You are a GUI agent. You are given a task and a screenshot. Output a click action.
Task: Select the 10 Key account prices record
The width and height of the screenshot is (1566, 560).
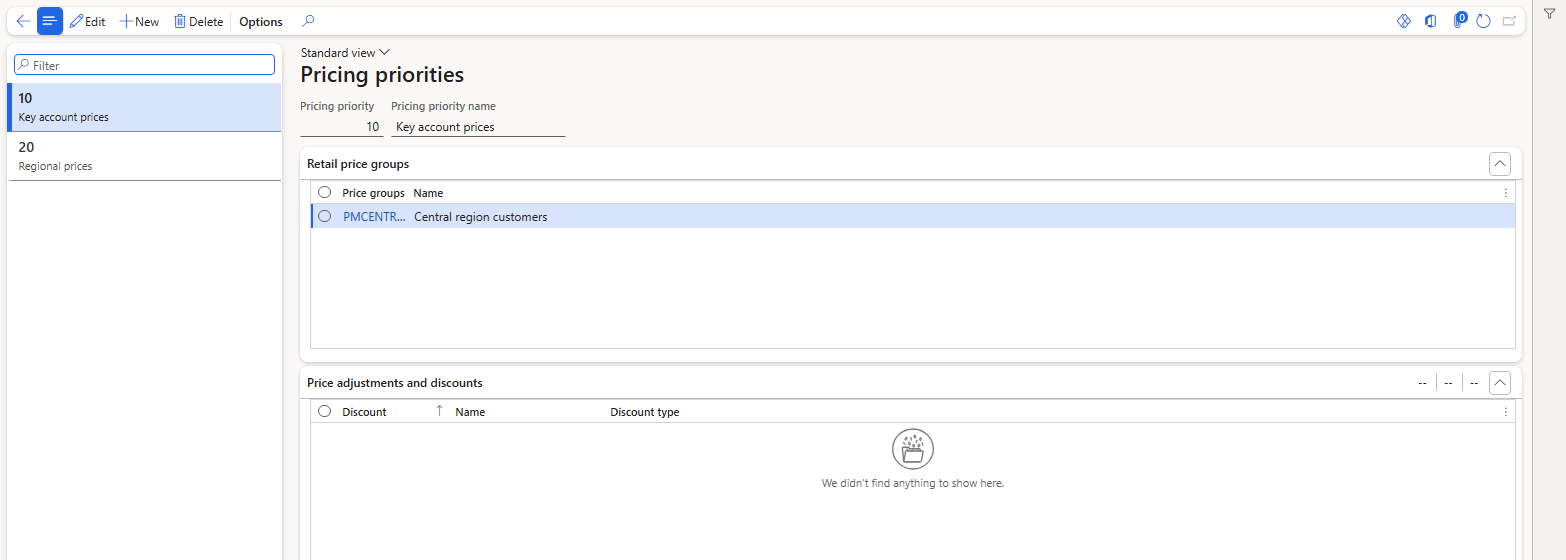pyautogui.click(x=144, y=107)
